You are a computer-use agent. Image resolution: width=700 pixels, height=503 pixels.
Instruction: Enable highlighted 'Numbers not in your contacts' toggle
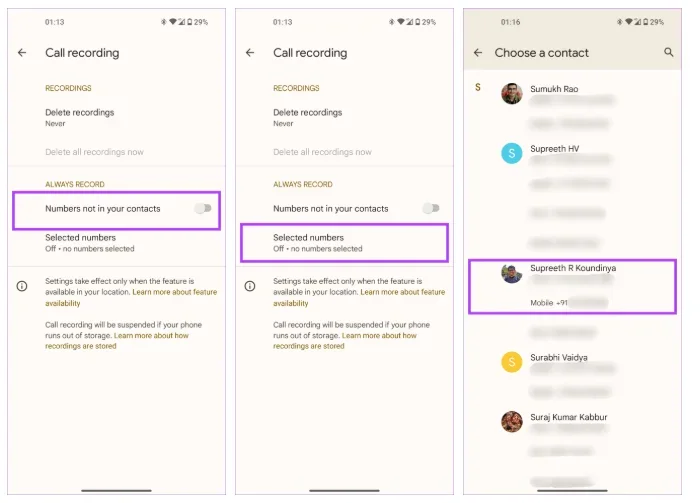[x=203, y=208]
